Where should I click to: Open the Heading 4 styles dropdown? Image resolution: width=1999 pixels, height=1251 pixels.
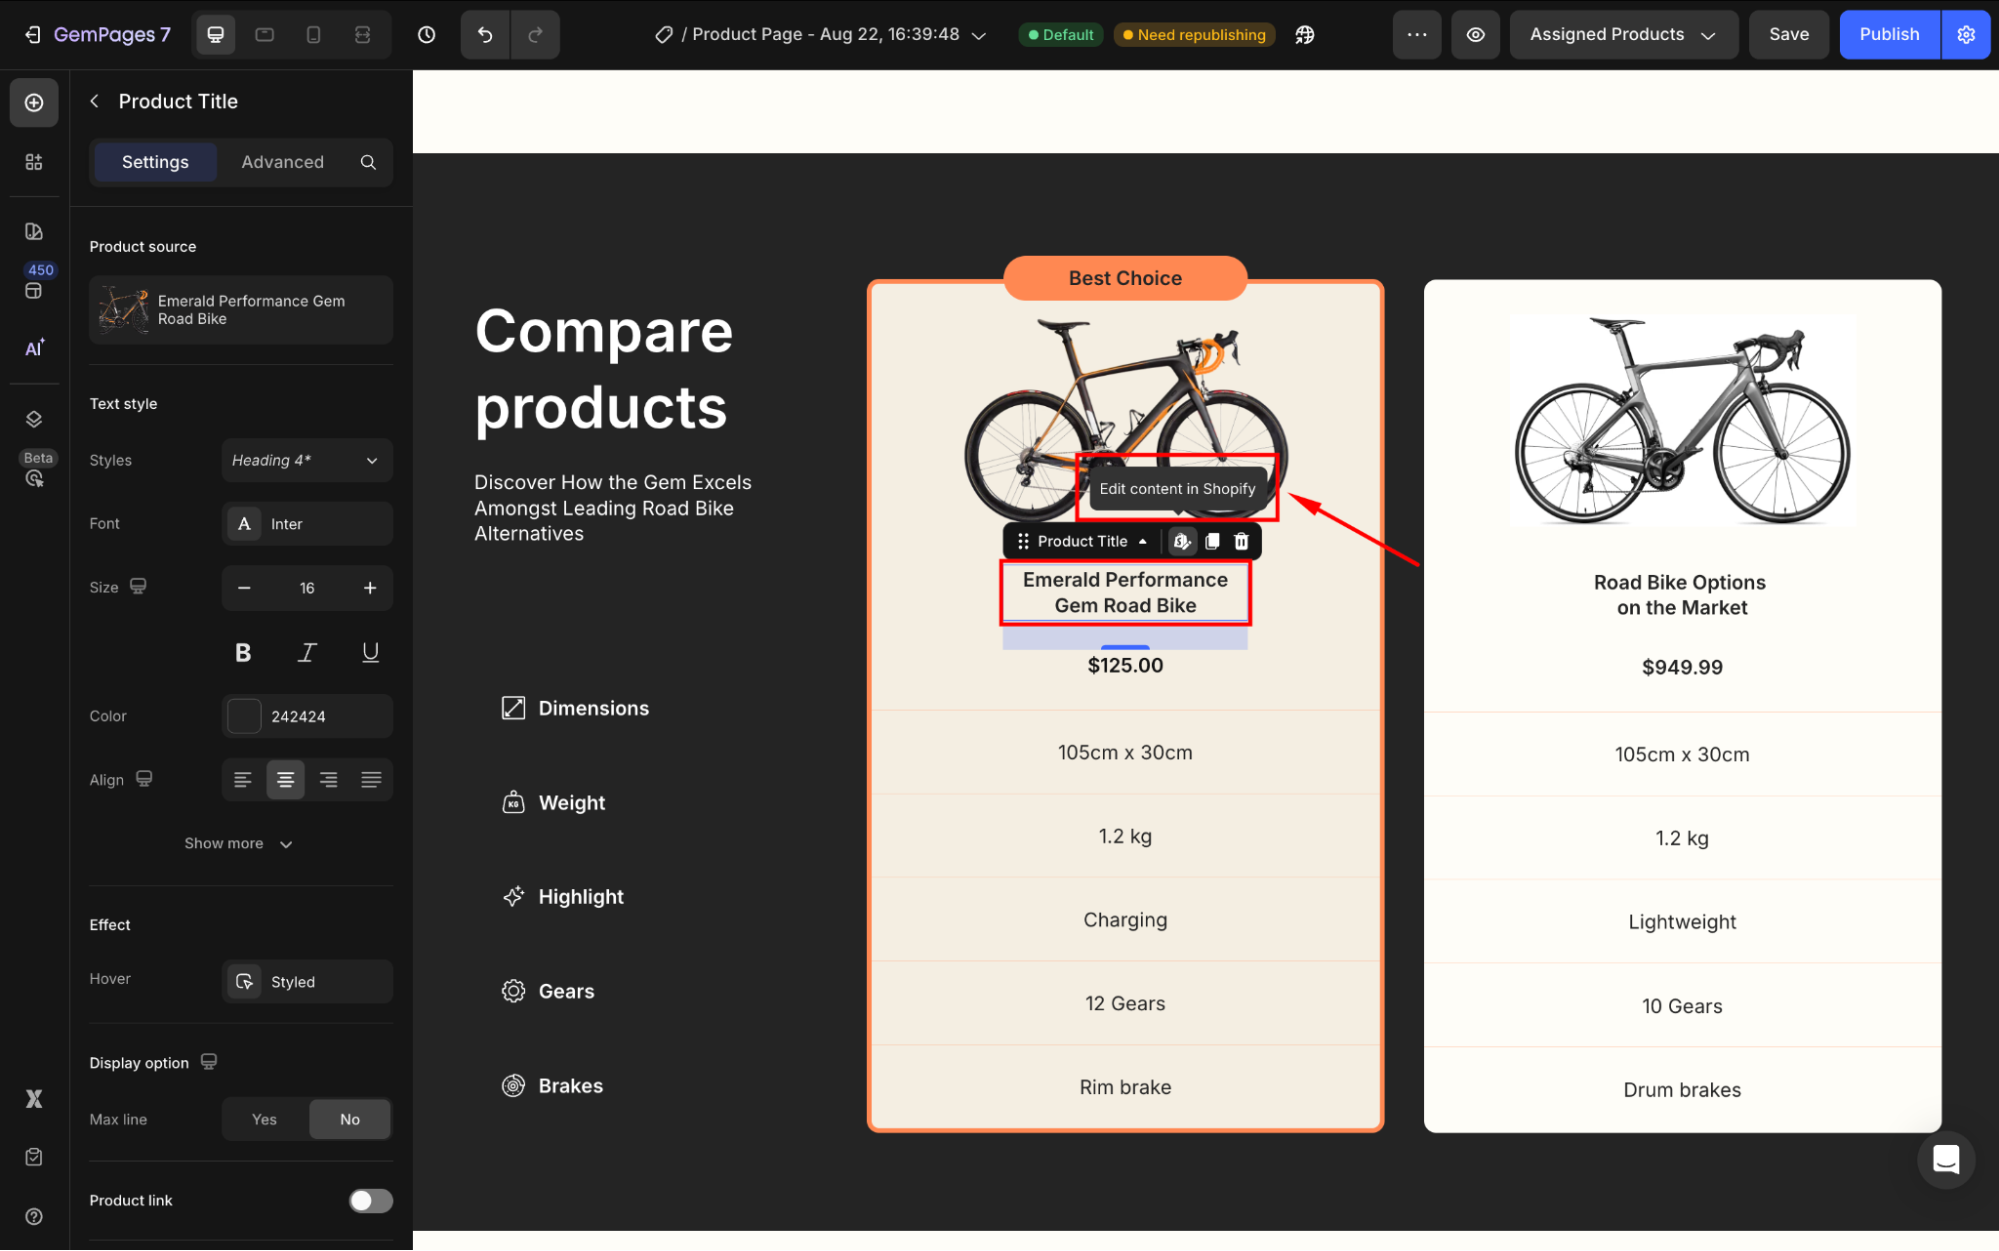click(x=306, y=460)
